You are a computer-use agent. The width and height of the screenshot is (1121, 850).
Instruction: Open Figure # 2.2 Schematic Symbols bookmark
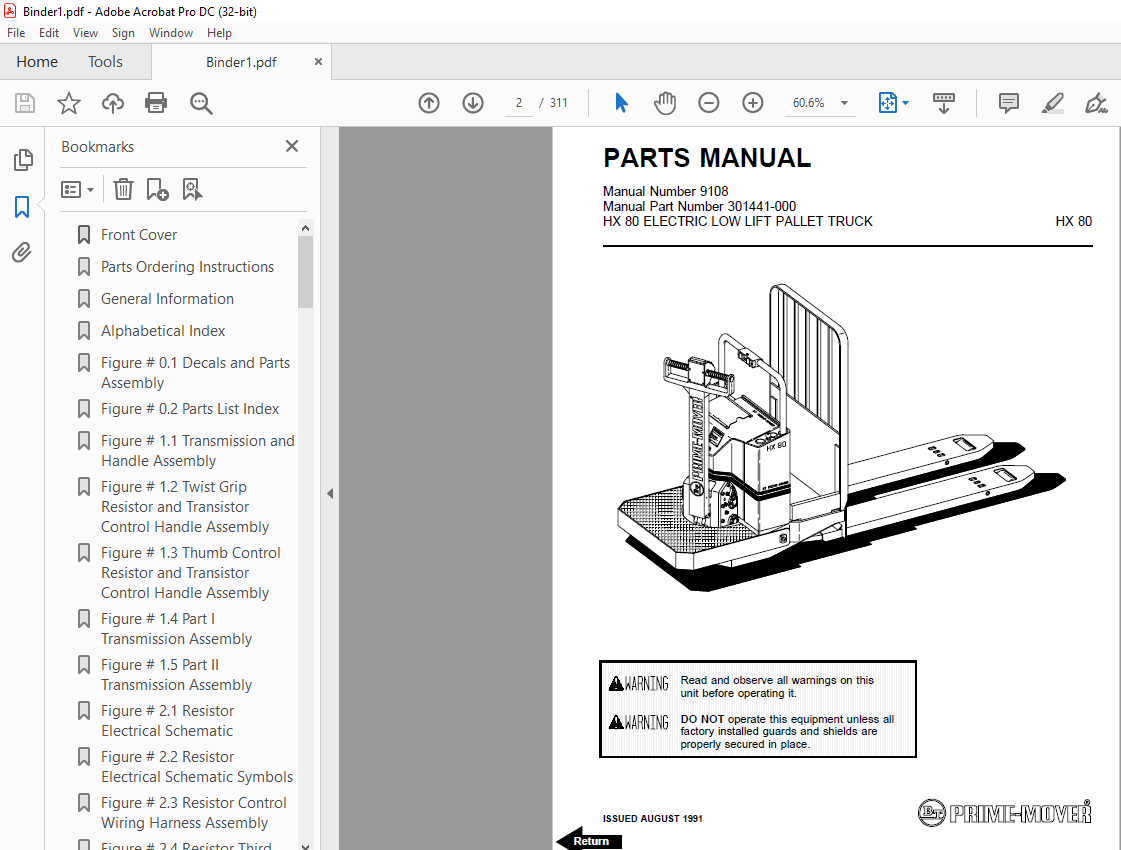197,766
